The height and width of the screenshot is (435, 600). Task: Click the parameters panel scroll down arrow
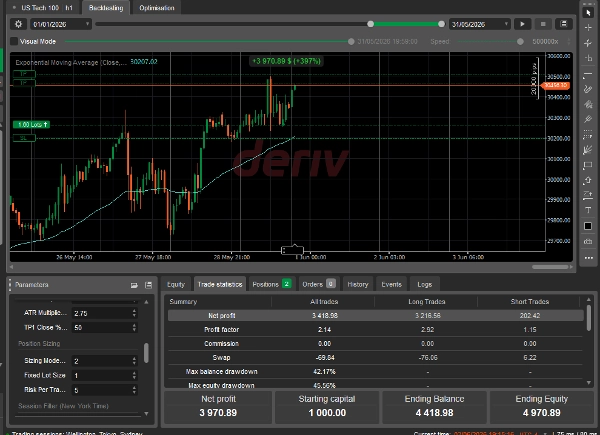click(x=147, y=414)
